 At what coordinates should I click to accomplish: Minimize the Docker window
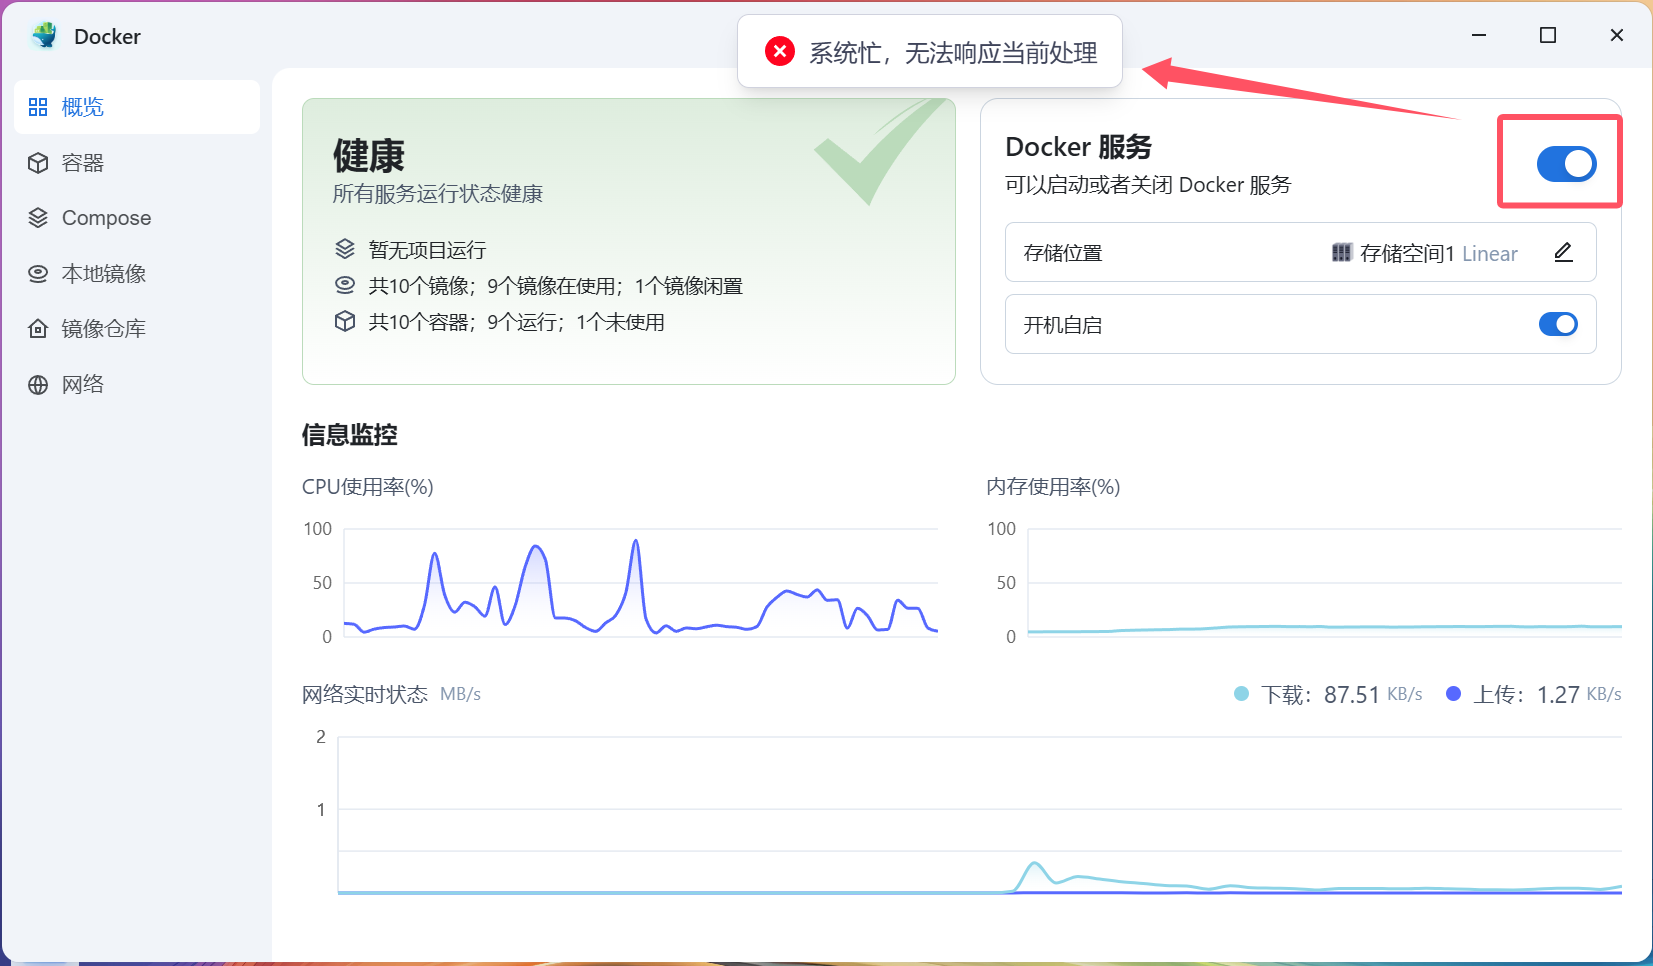1479,35
